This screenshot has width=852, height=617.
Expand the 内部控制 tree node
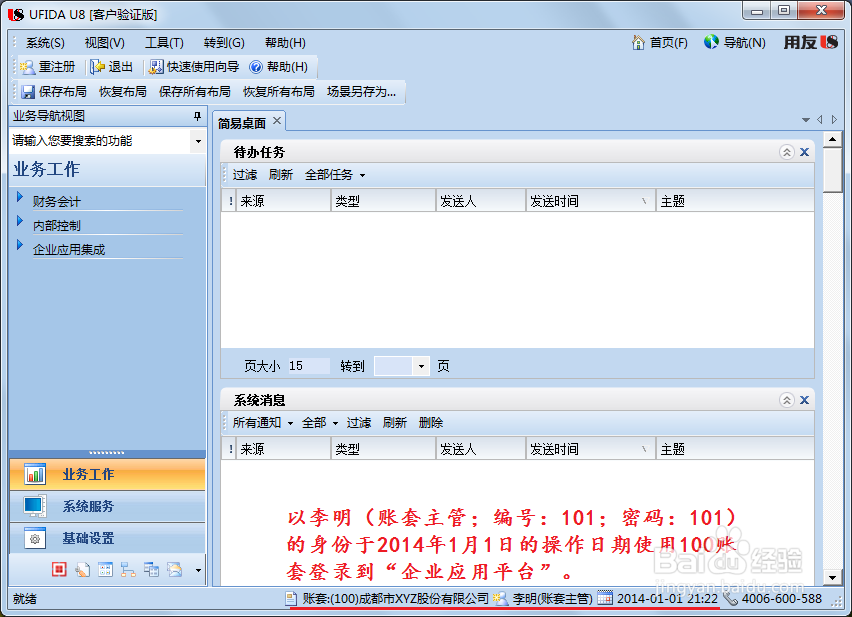[20, 221]
